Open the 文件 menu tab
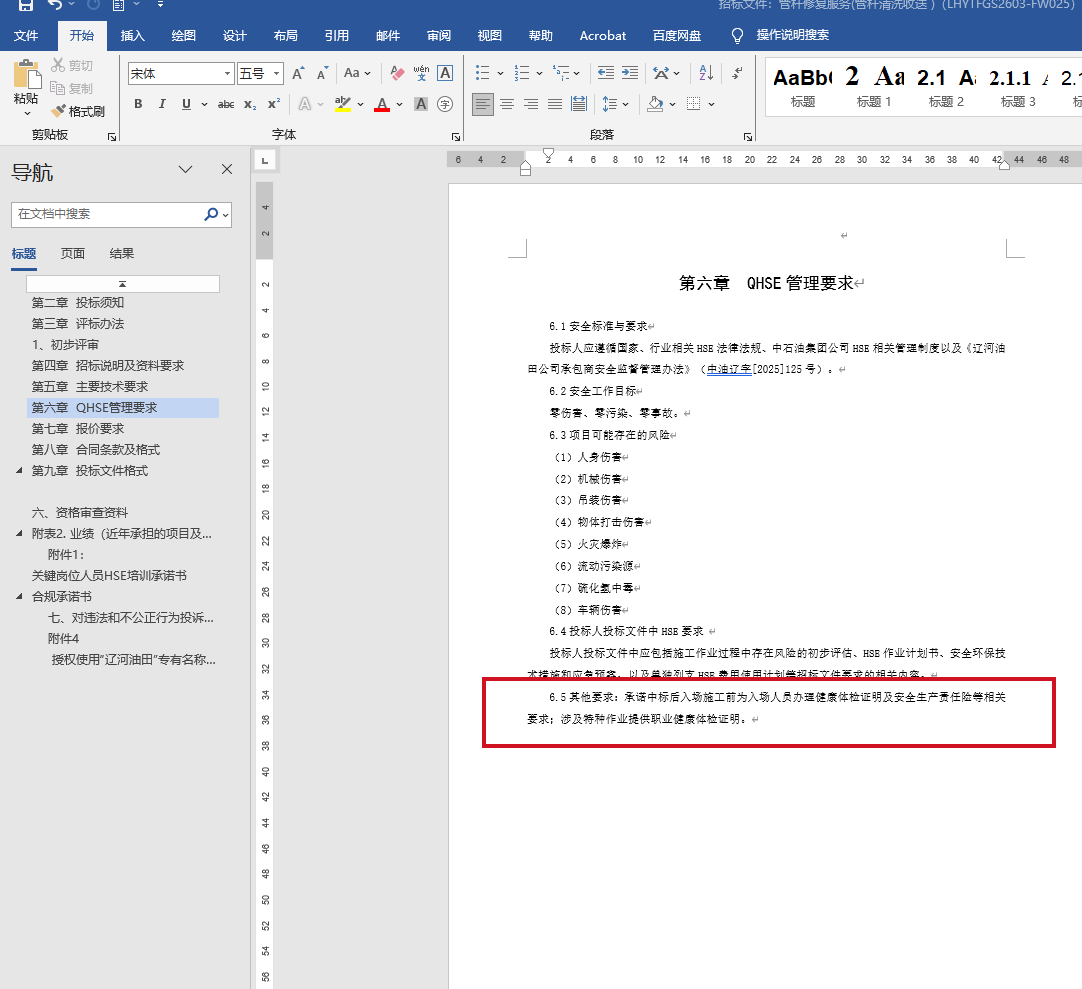This screenshot has width=1082, height=989. coord(26,36)
